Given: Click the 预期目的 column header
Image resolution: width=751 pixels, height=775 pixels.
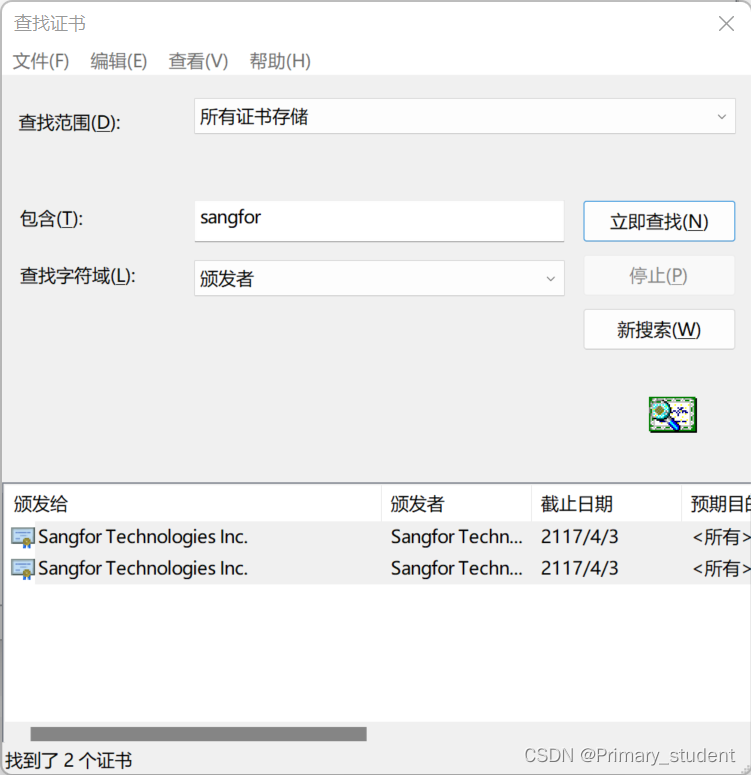Looking at the screenshot, I should click(716, 504).
